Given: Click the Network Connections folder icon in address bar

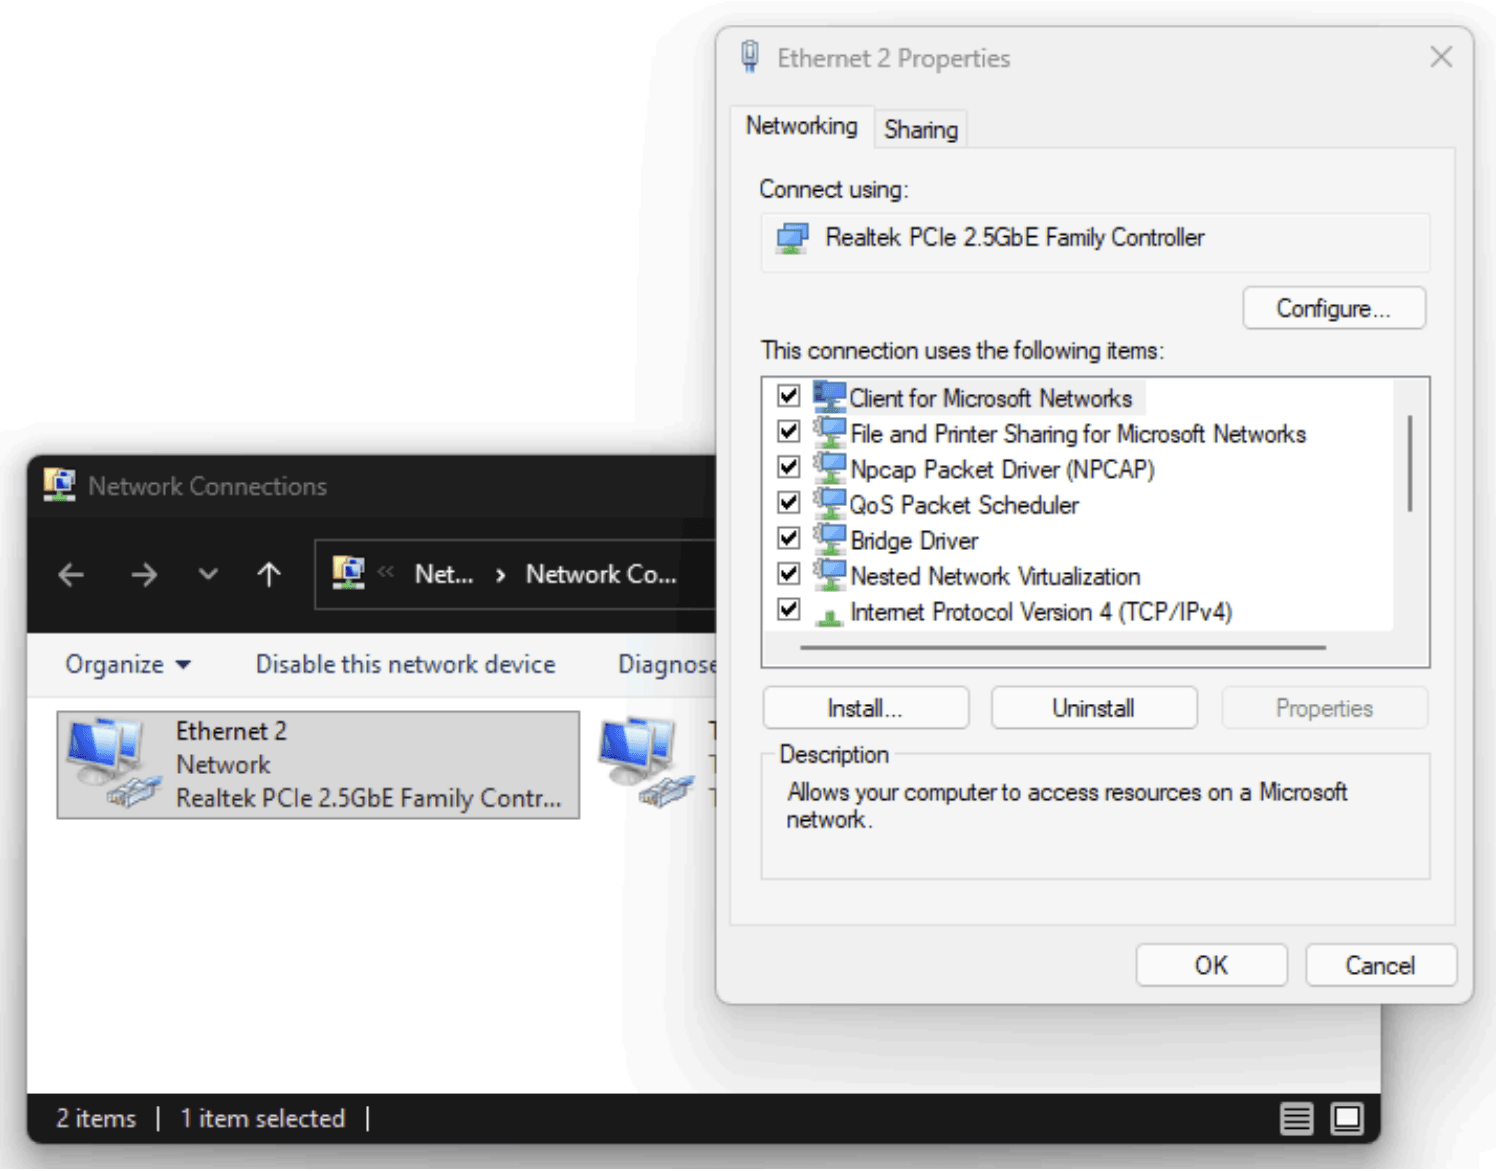Looking at the screenshot, I should [x=349, y=572].
